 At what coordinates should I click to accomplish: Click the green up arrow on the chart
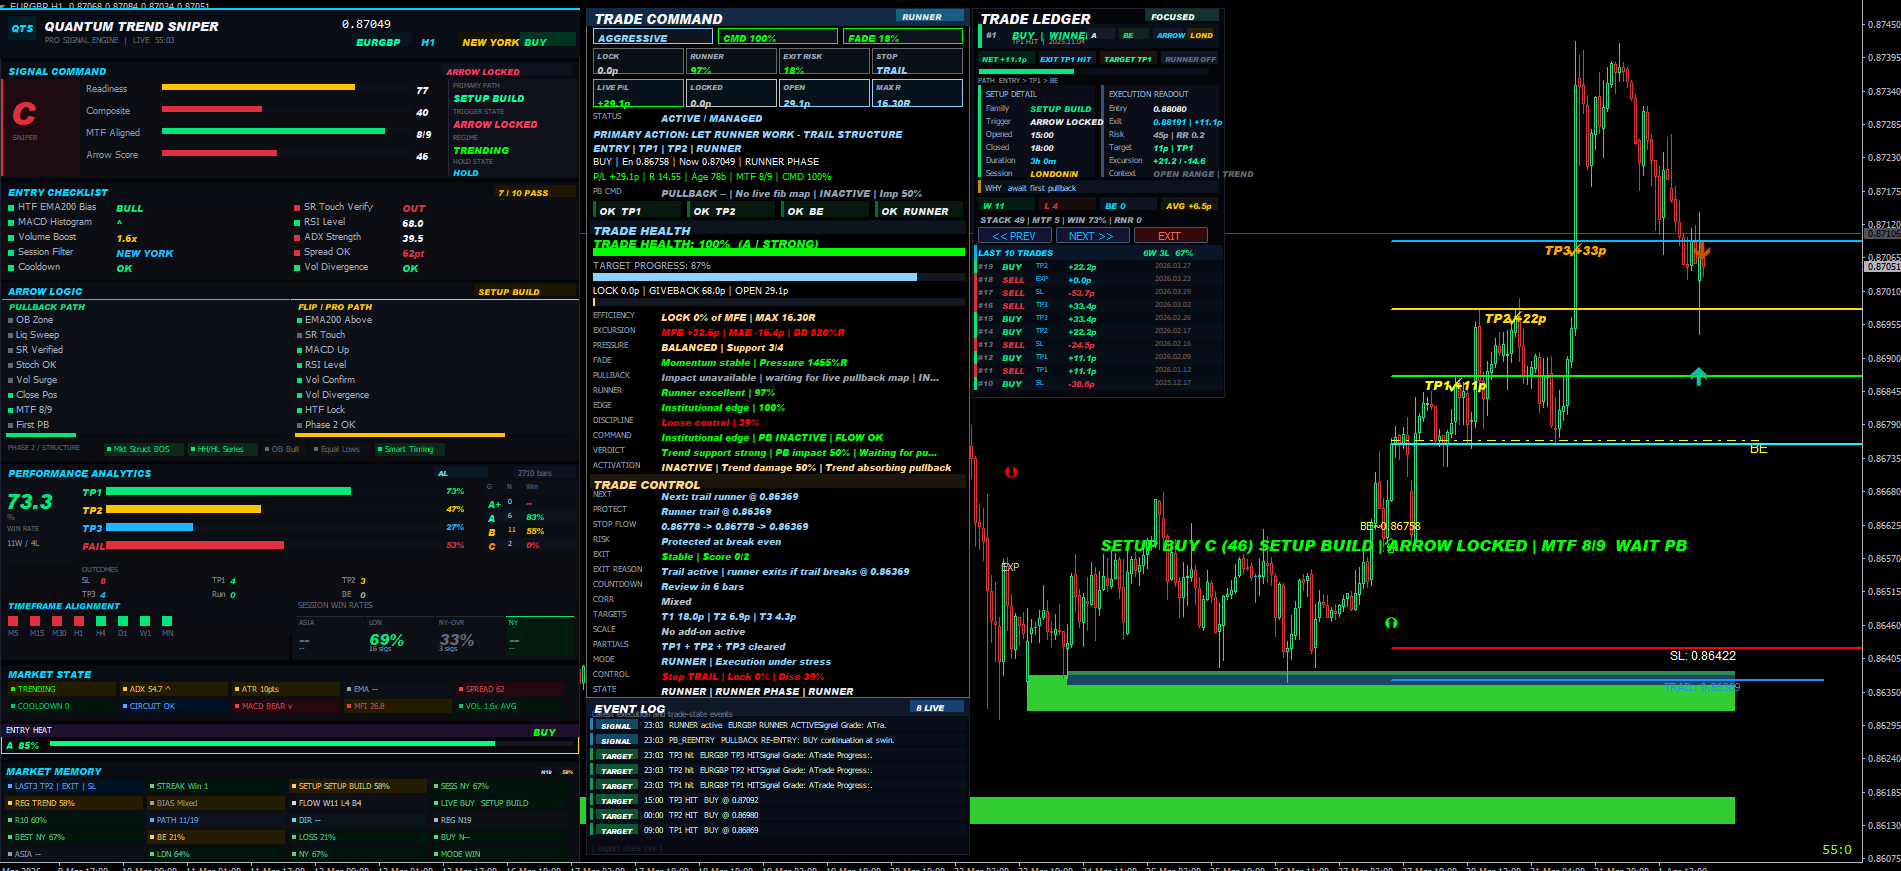(x=1698, y=376)
